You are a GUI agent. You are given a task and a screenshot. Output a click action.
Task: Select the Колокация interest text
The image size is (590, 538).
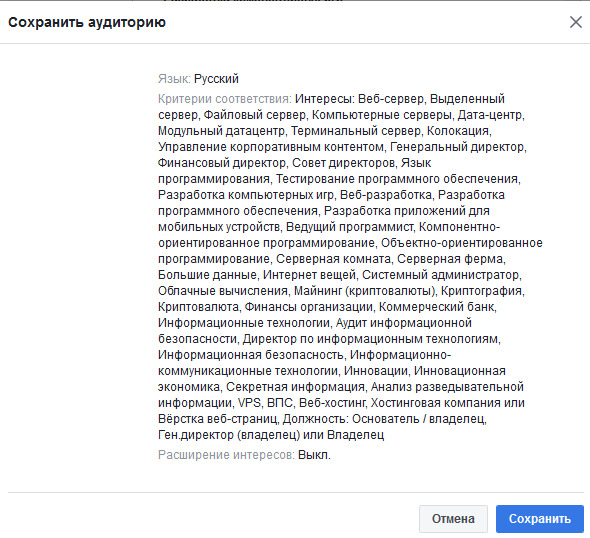point(459,131)
